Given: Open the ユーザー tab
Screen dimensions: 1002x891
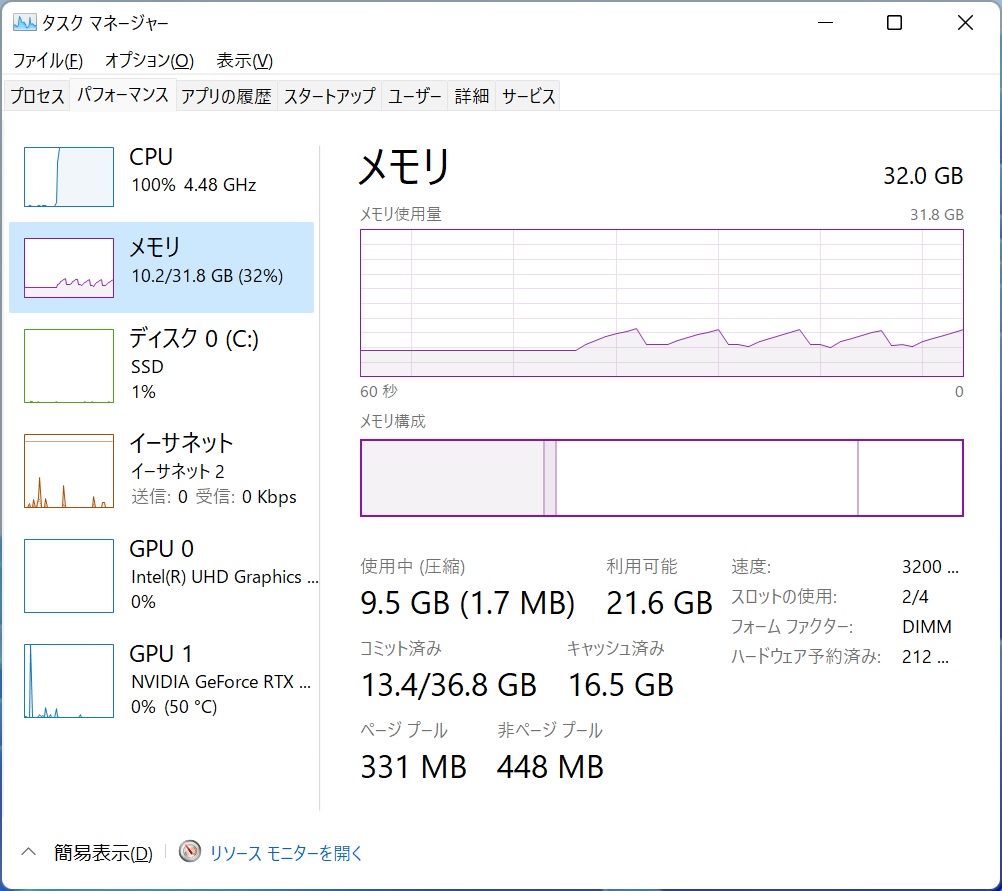Looking at the screenshot, I should coord(414,96).
